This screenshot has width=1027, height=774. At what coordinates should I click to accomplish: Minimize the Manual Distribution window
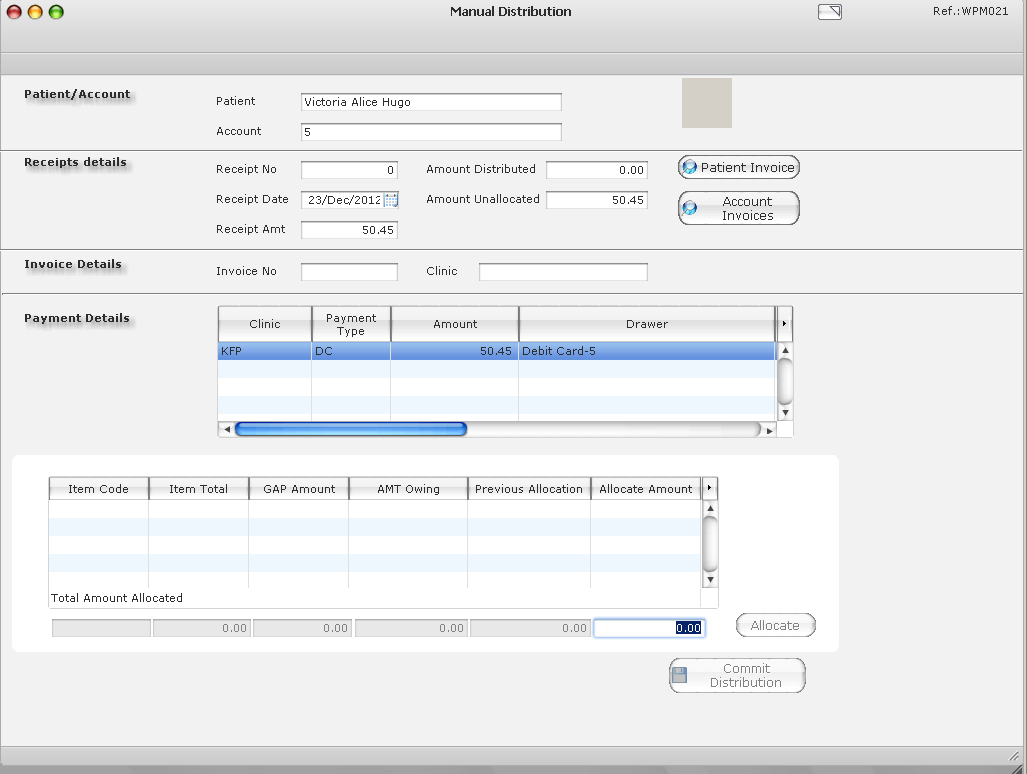(x=35, y=12)
